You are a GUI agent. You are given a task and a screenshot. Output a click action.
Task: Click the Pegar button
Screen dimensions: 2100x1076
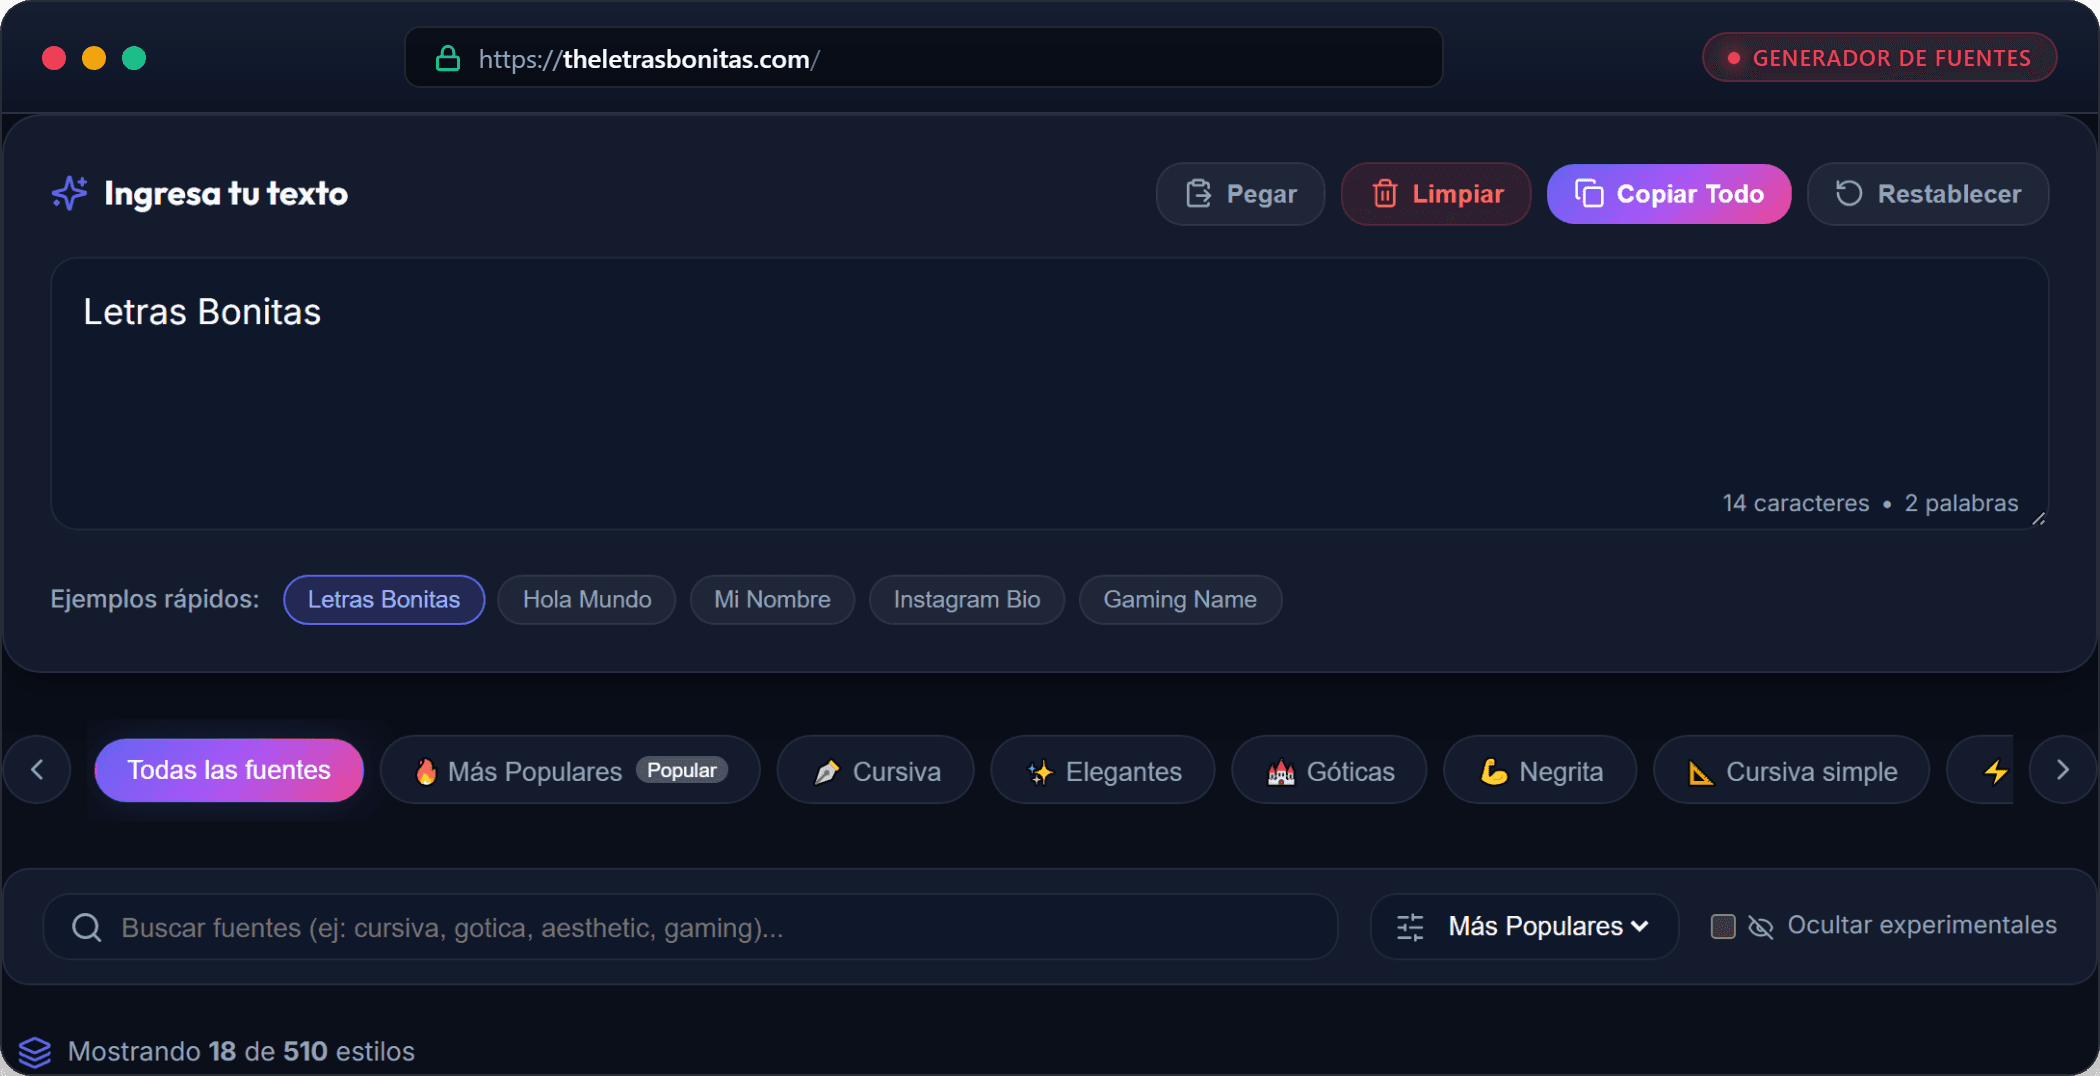coord(1241,194)
